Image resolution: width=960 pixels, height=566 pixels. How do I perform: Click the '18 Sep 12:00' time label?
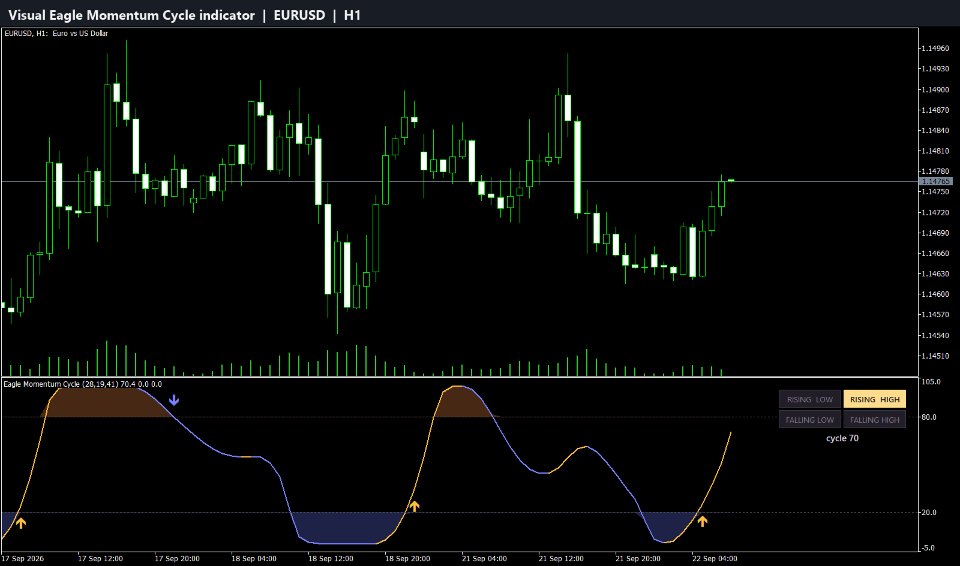tap(331, 559)
